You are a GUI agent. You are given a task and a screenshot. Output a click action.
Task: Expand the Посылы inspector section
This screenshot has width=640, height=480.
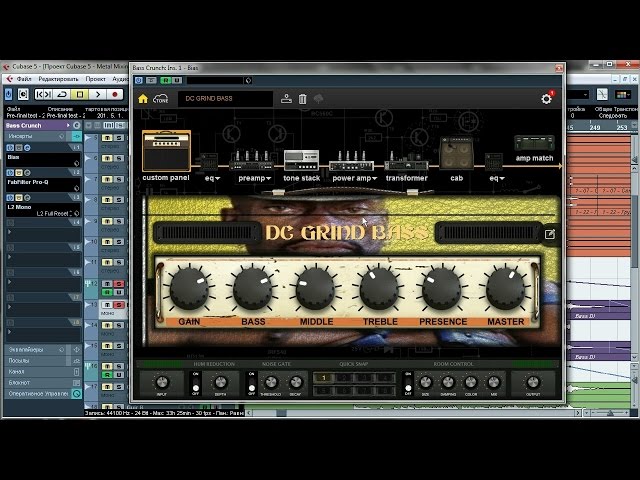pos(43,361)
